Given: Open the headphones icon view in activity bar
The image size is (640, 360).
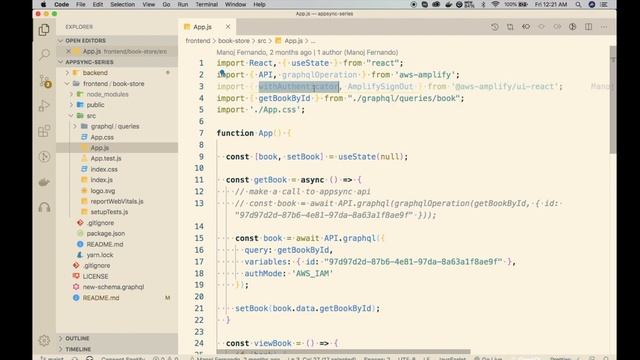Looking at the screenshot, I should (x=44, y=207).
